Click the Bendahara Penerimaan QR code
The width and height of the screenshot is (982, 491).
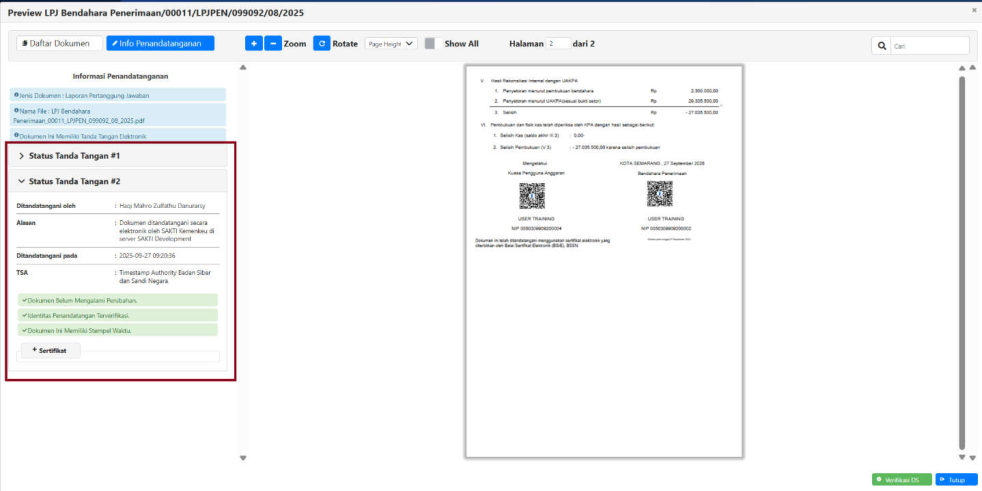(661, 194)
